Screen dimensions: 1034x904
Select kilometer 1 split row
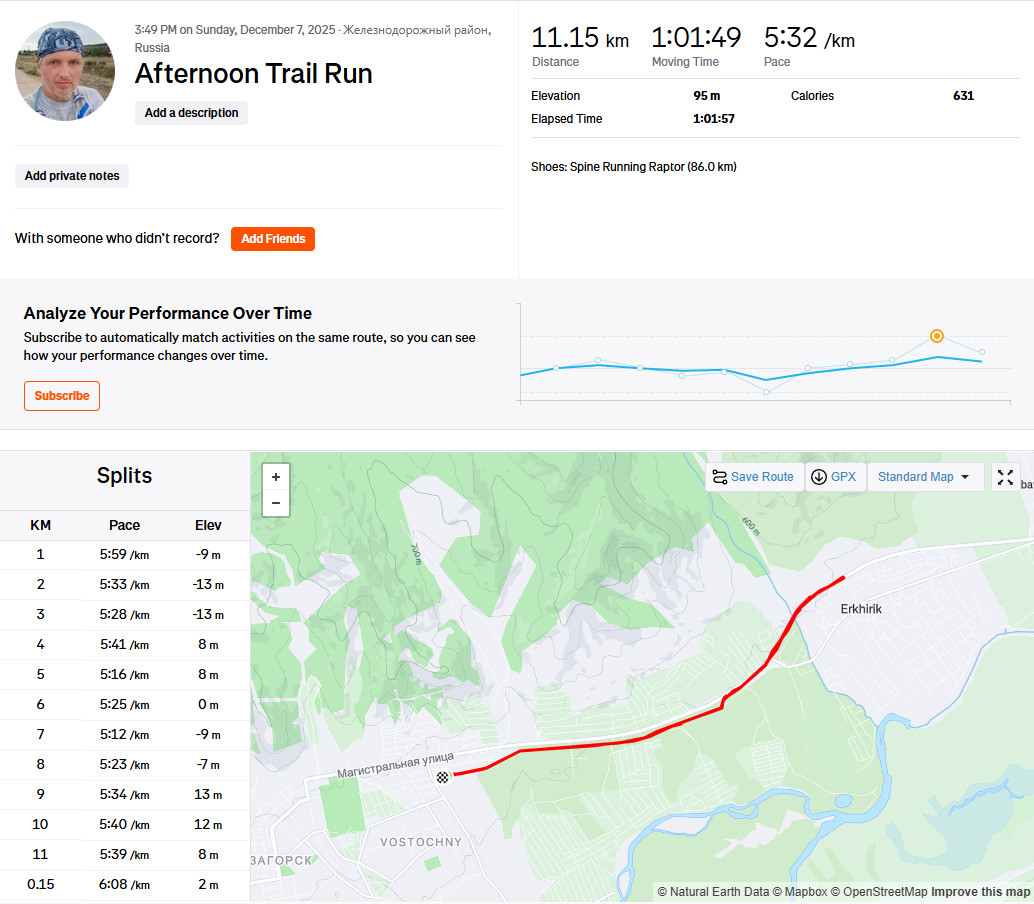pyautogui.click(x=125, y=555)
